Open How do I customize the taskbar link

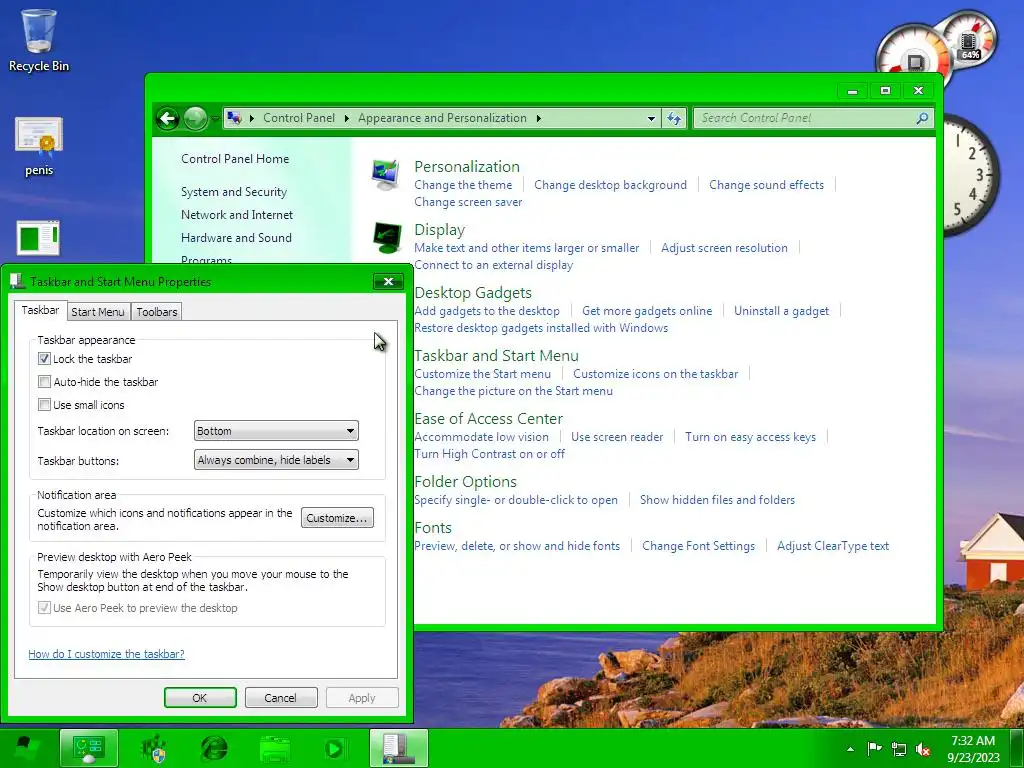pyautogui.click(x=106, y=654)
